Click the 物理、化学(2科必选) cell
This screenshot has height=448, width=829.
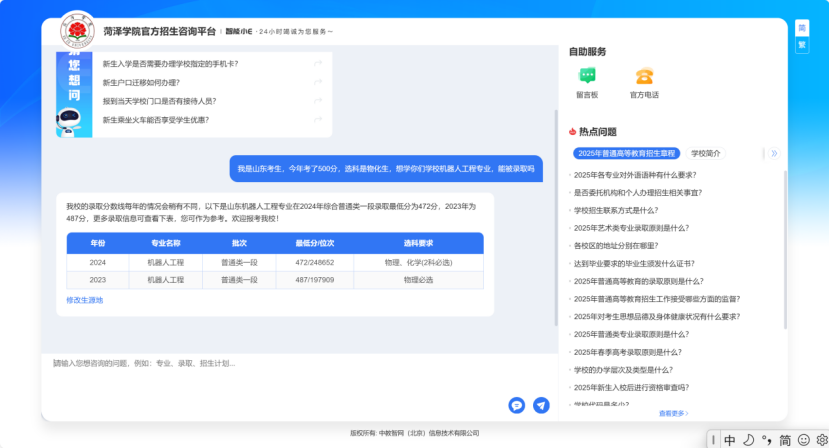tap(418, 262)
